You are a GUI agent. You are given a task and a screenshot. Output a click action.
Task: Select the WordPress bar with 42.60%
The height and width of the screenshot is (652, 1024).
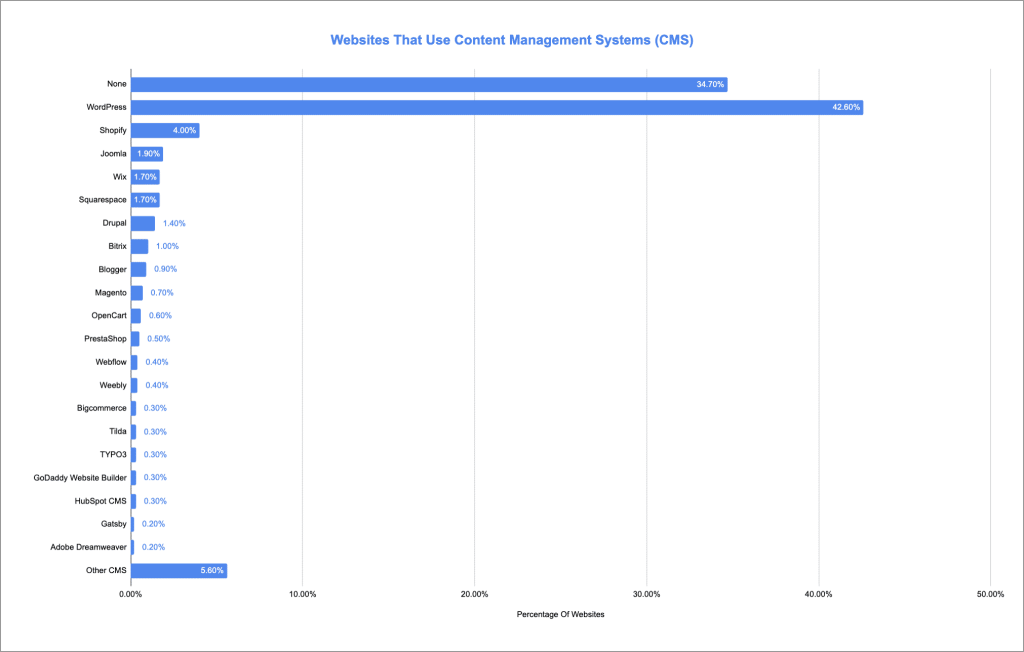[x=497, y=107]
